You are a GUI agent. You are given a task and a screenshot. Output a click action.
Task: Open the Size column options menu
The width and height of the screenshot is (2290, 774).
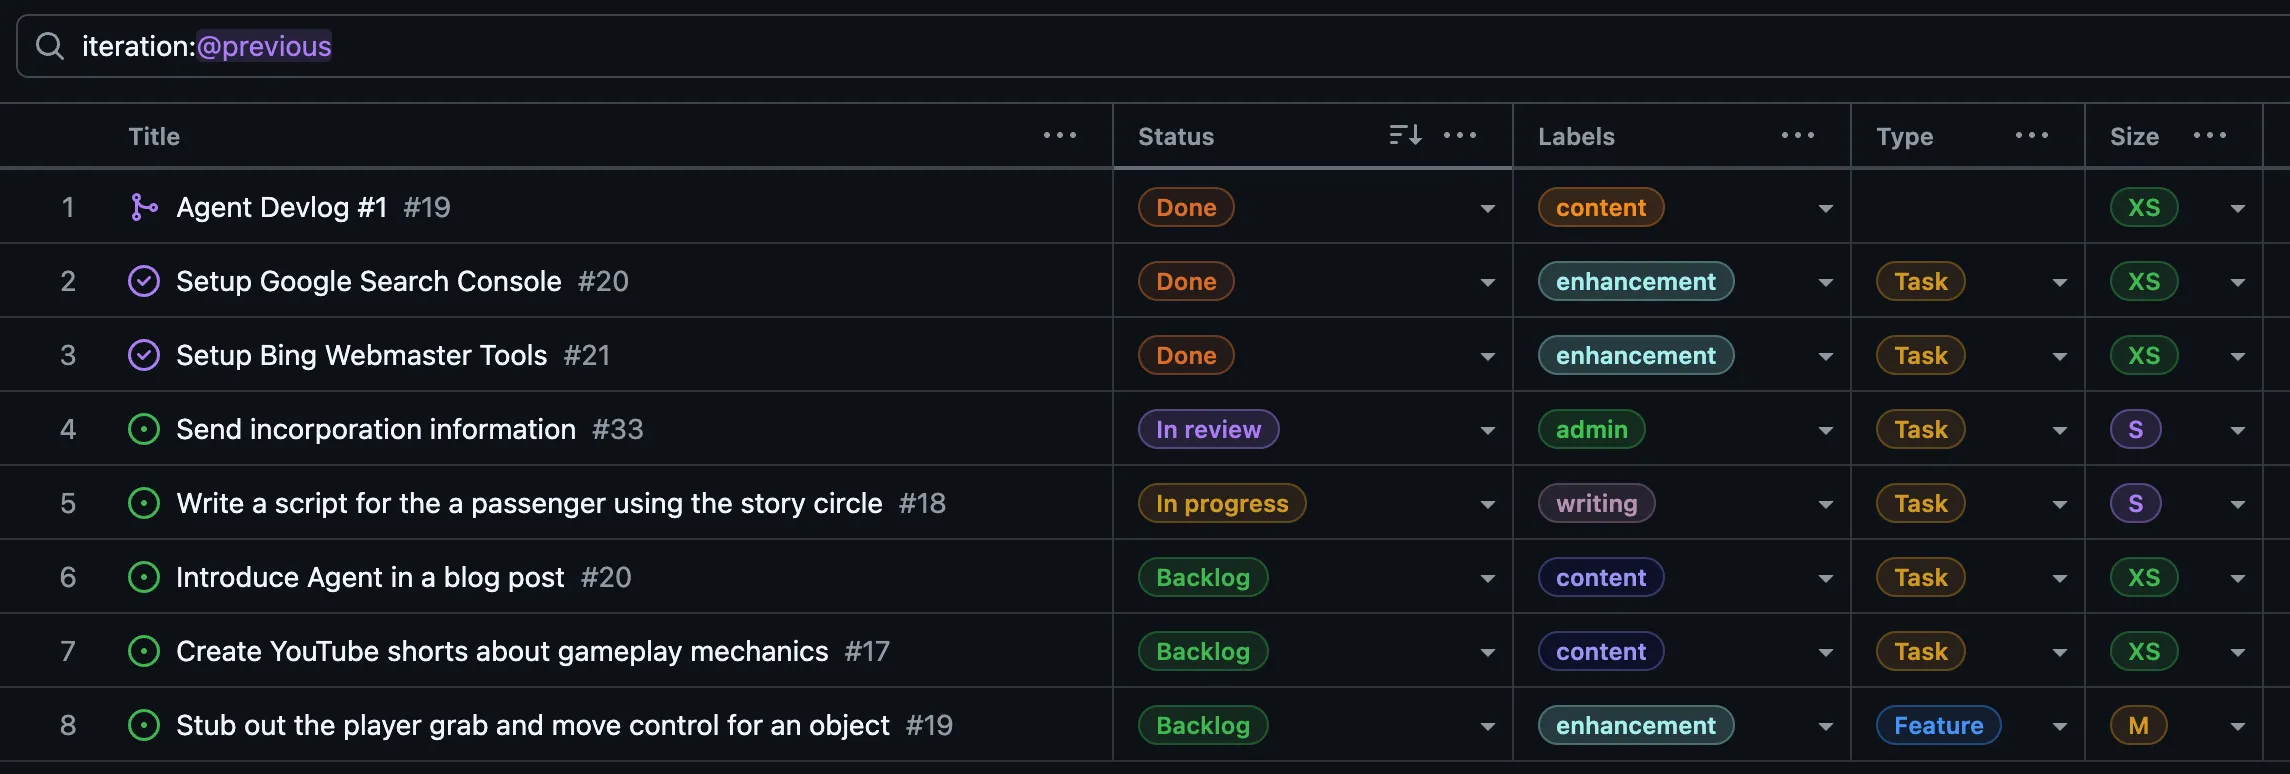click(x=2210, y=135)
